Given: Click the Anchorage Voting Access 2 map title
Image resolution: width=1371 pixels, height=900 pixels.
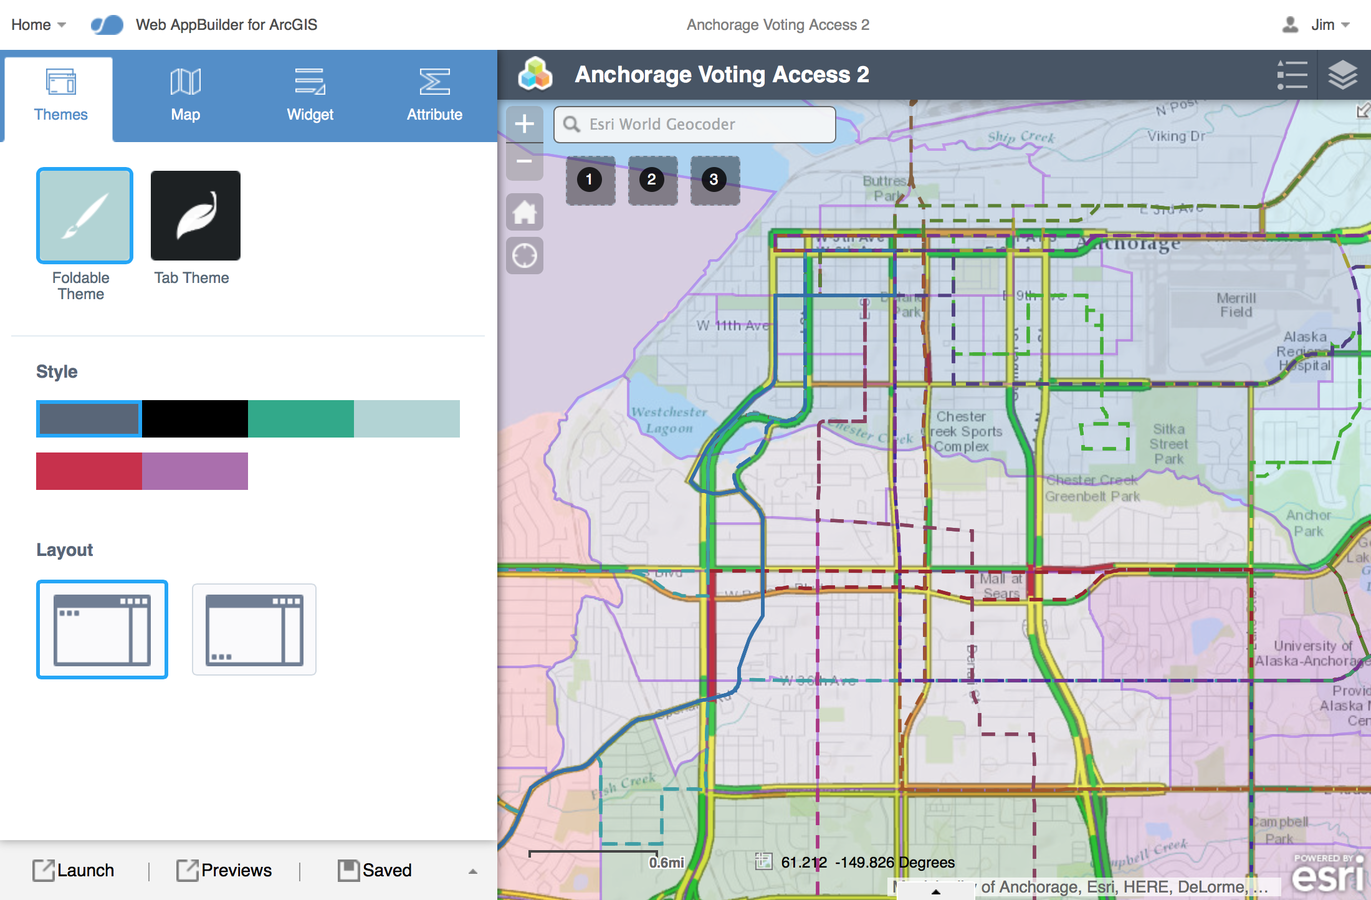Looking at the screenshot, I should tap(722, 75).
